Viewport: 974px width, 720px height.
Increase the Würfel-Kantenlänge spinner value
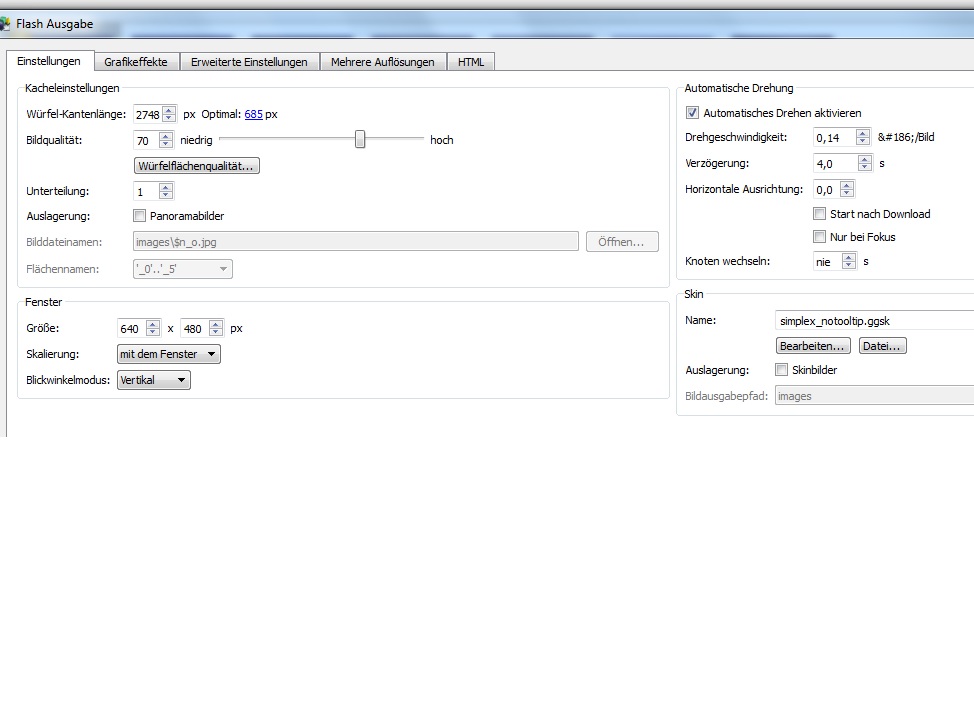point(169,110)
